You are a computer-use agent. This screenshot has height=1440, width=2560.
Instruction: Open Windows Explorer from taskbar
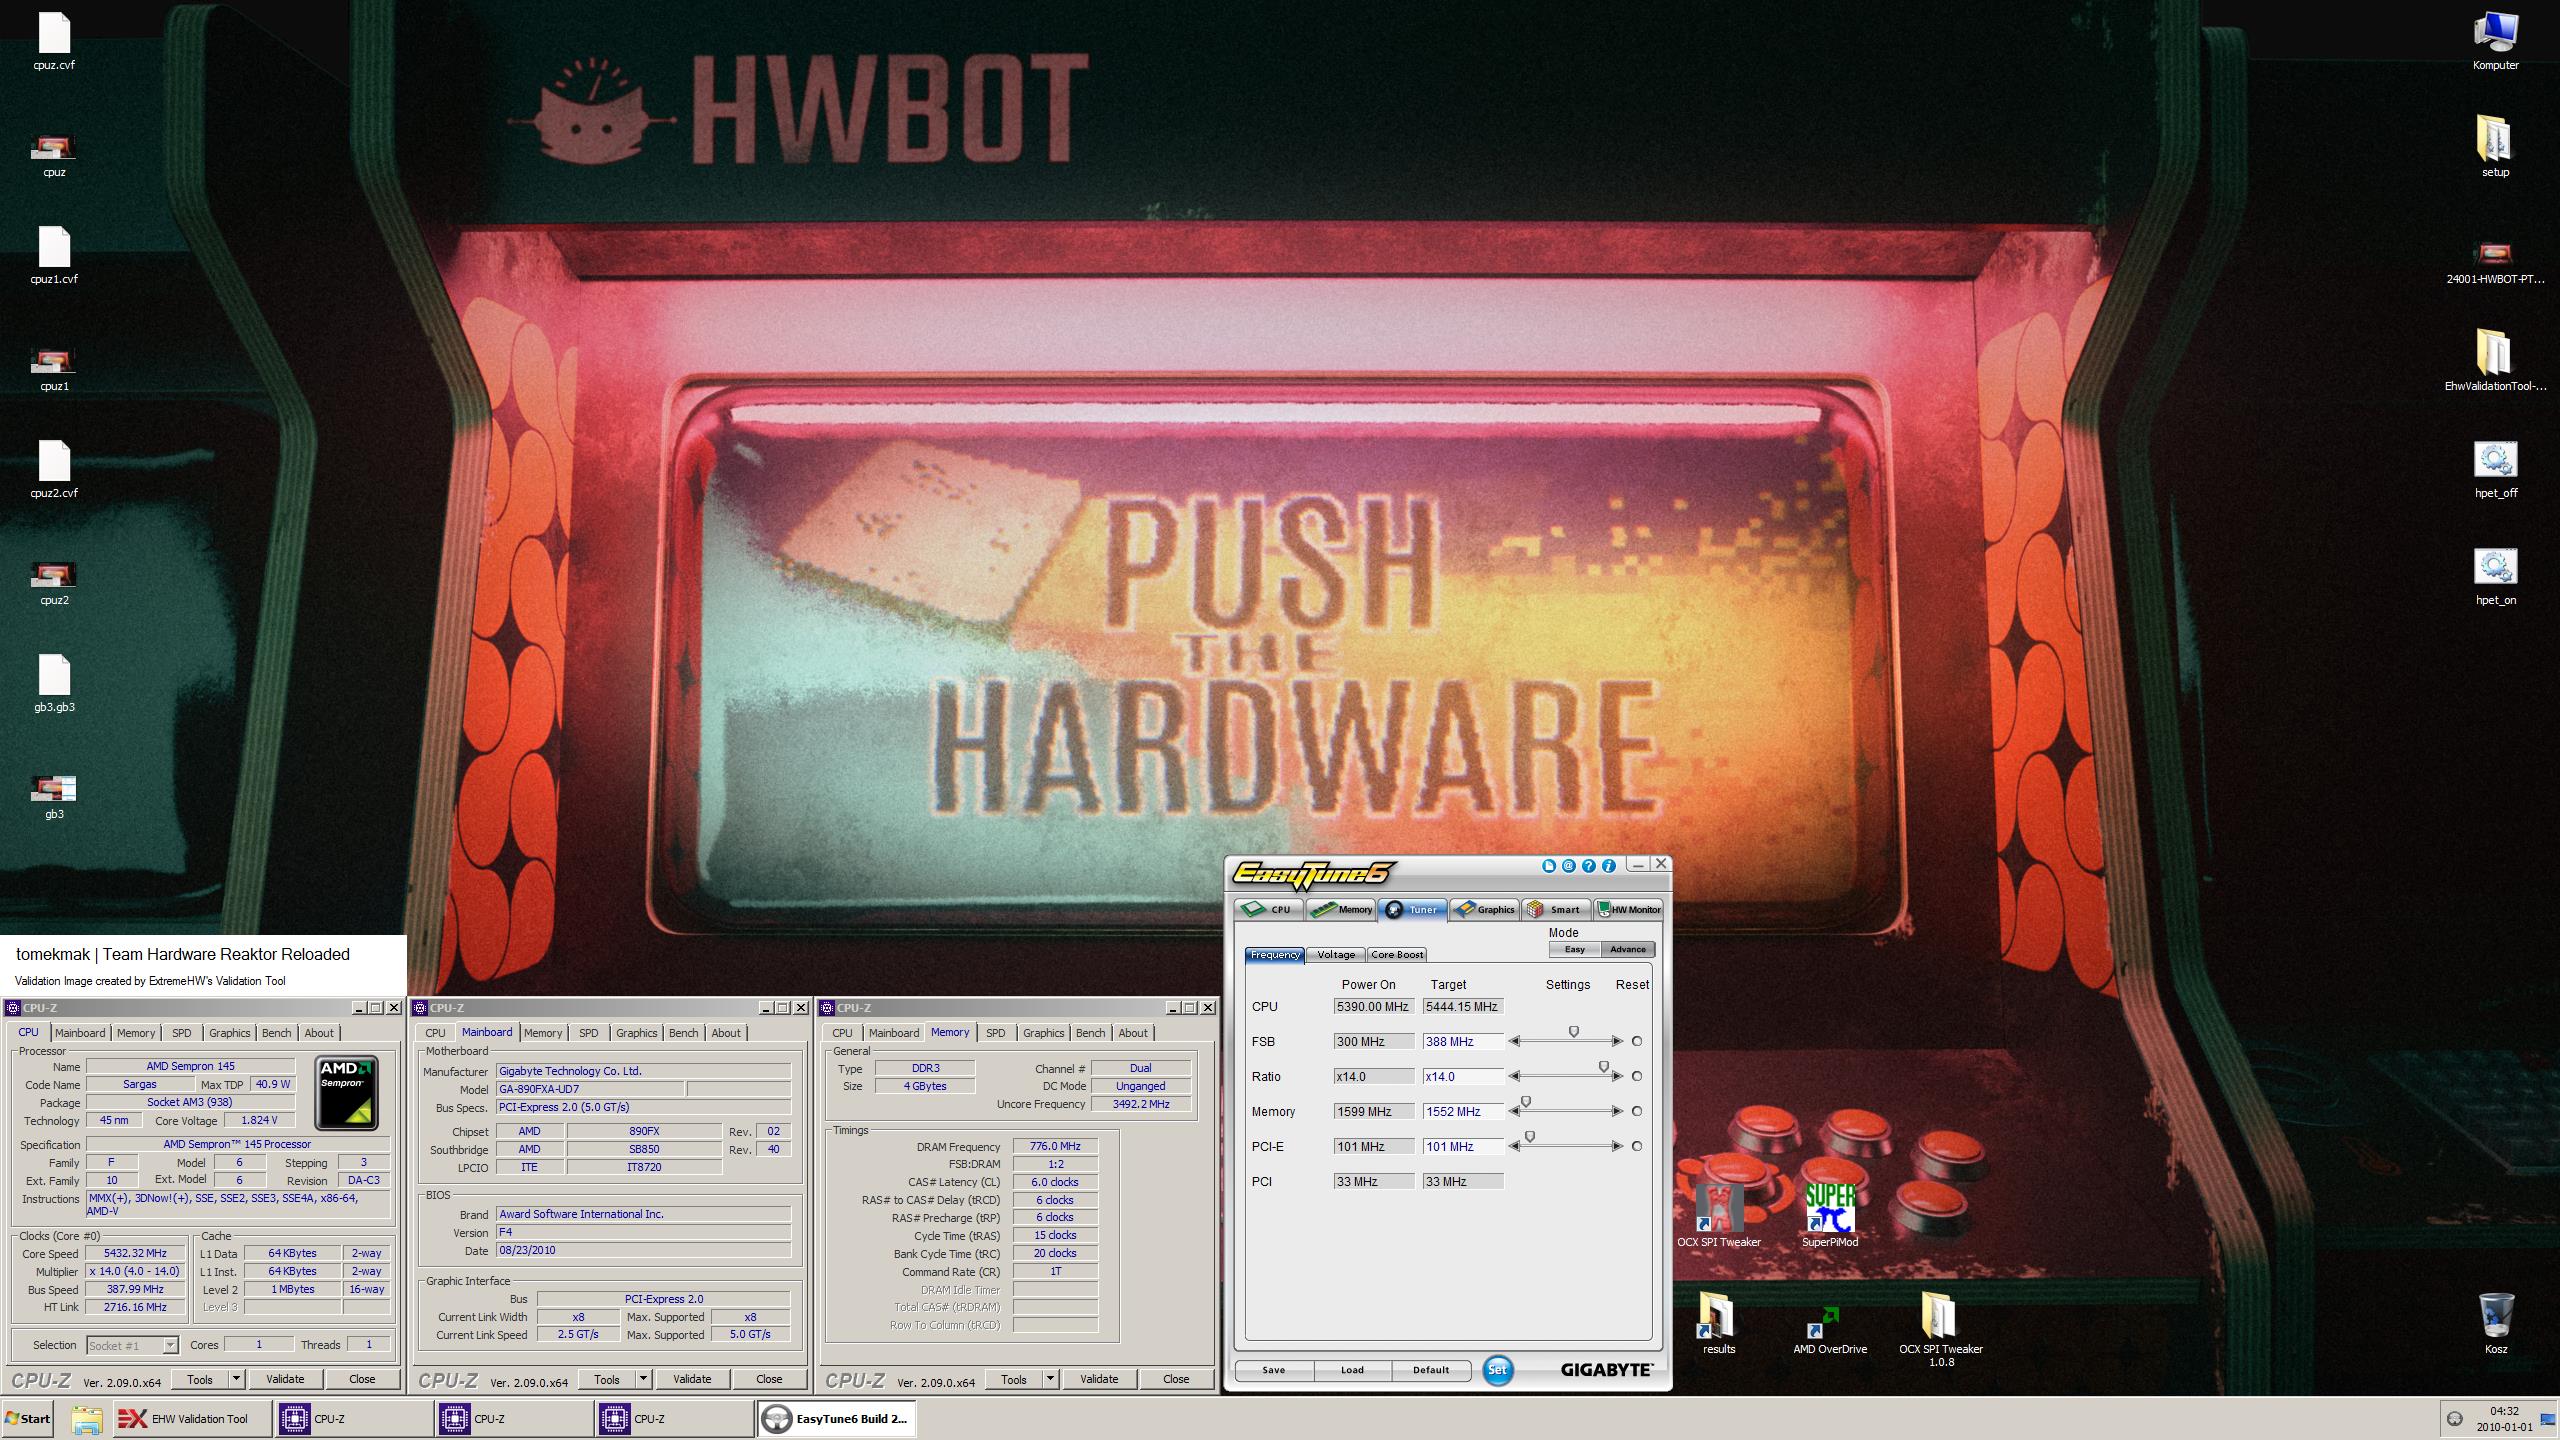[x=86, y=1419]
